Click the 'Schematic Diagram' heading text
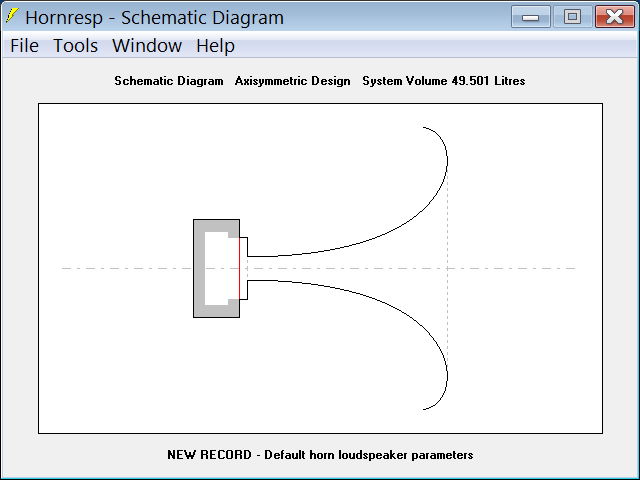Screen dimensions: 640x480 coord(169,81)
